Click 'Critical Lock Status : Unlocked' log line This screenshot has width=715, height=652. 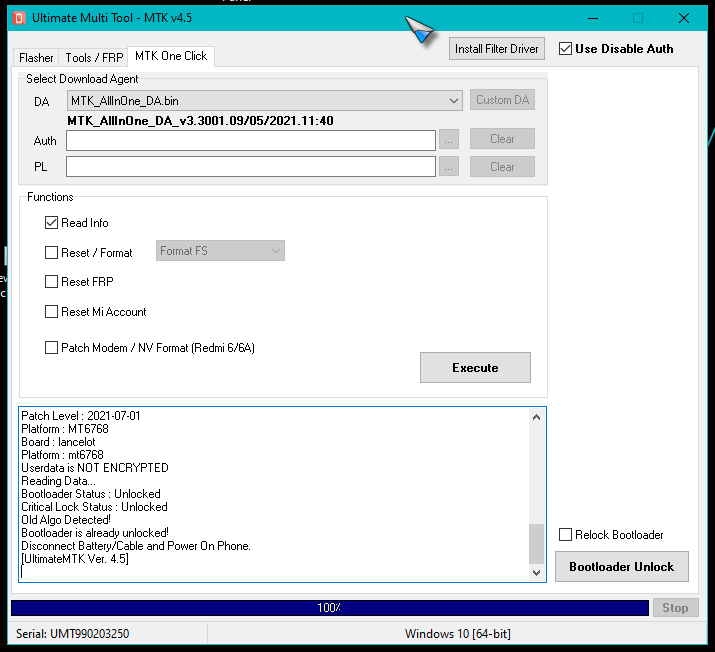[x=94, y=507]
